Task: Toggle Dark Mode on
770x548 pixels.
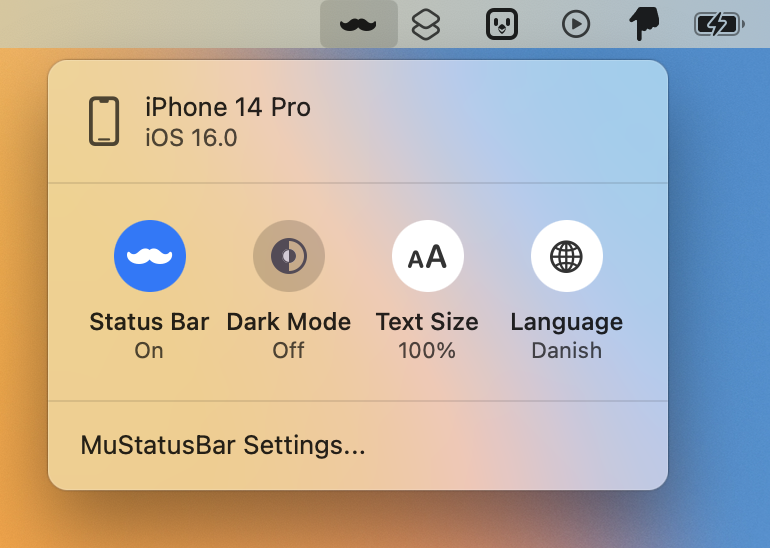Action: click(289, 256)
